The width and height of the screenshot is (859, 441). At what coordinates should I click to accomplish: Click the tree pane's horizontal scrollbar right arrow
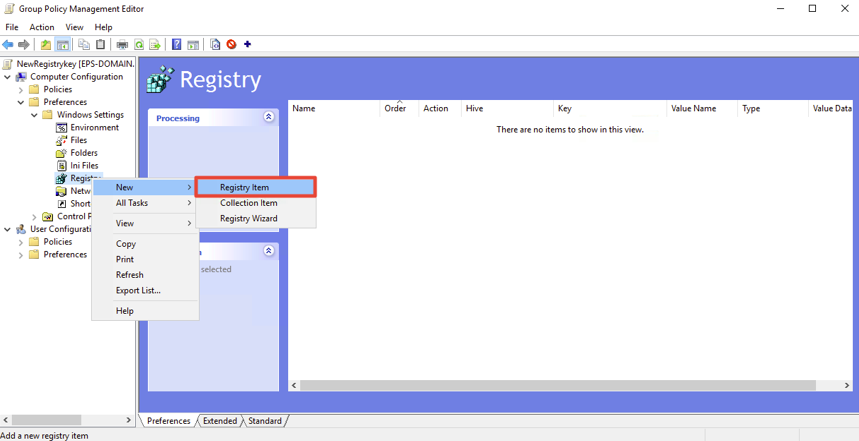coord(129,420)
